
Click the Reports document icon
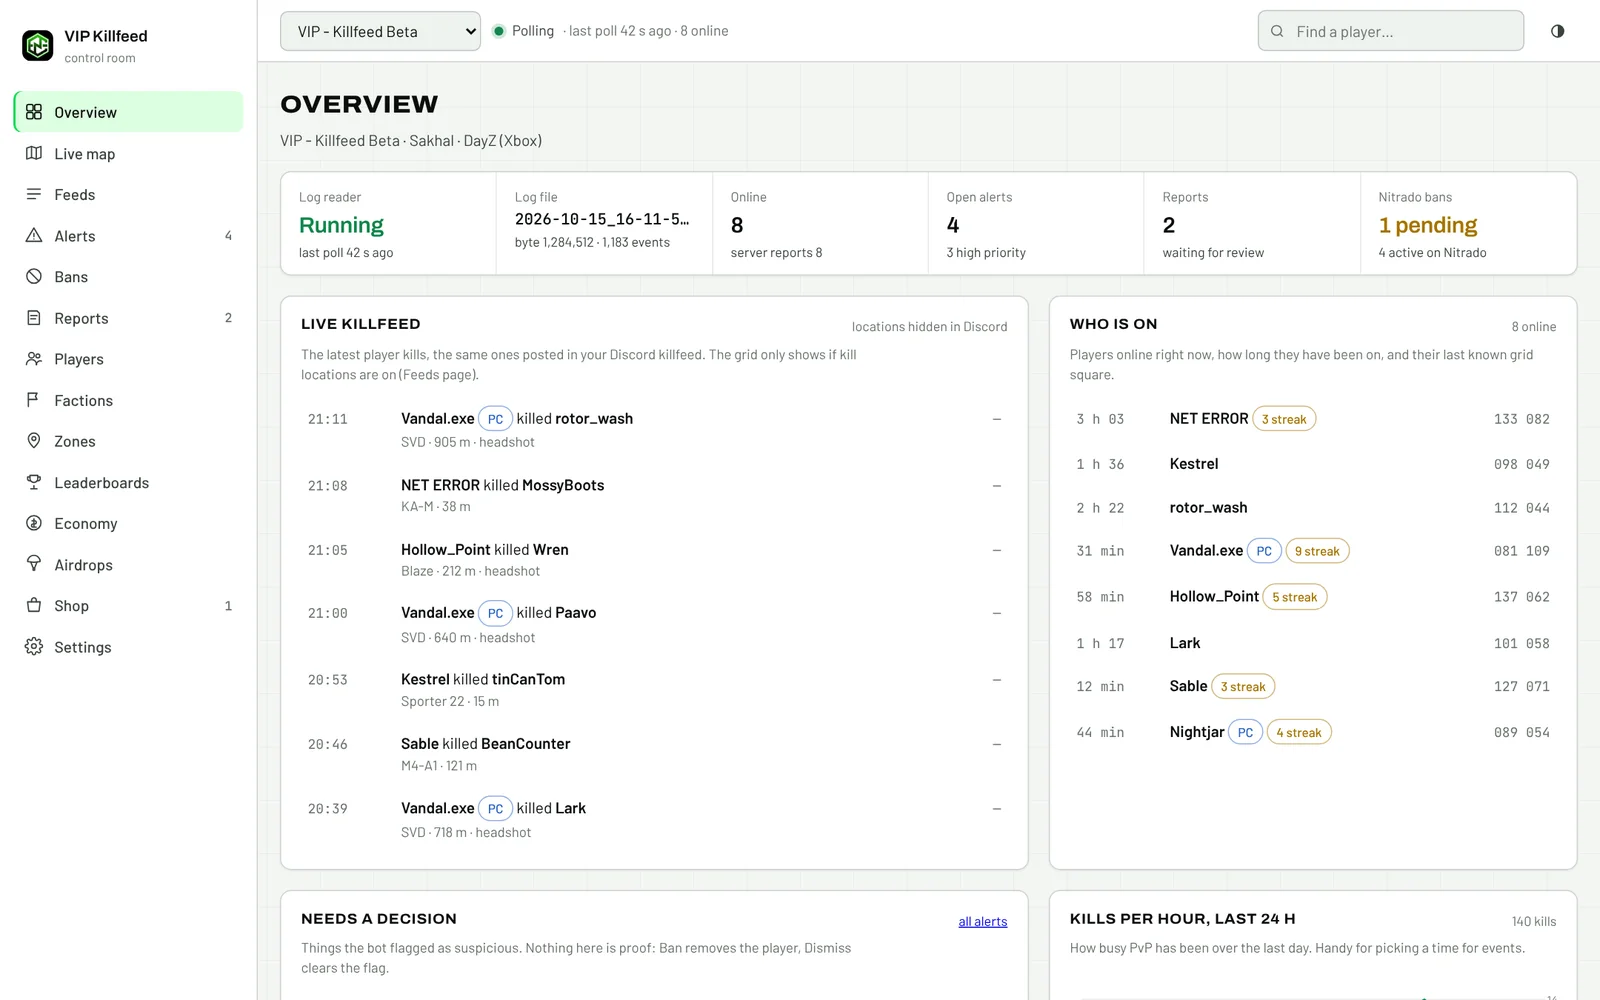tap(34, 318)
